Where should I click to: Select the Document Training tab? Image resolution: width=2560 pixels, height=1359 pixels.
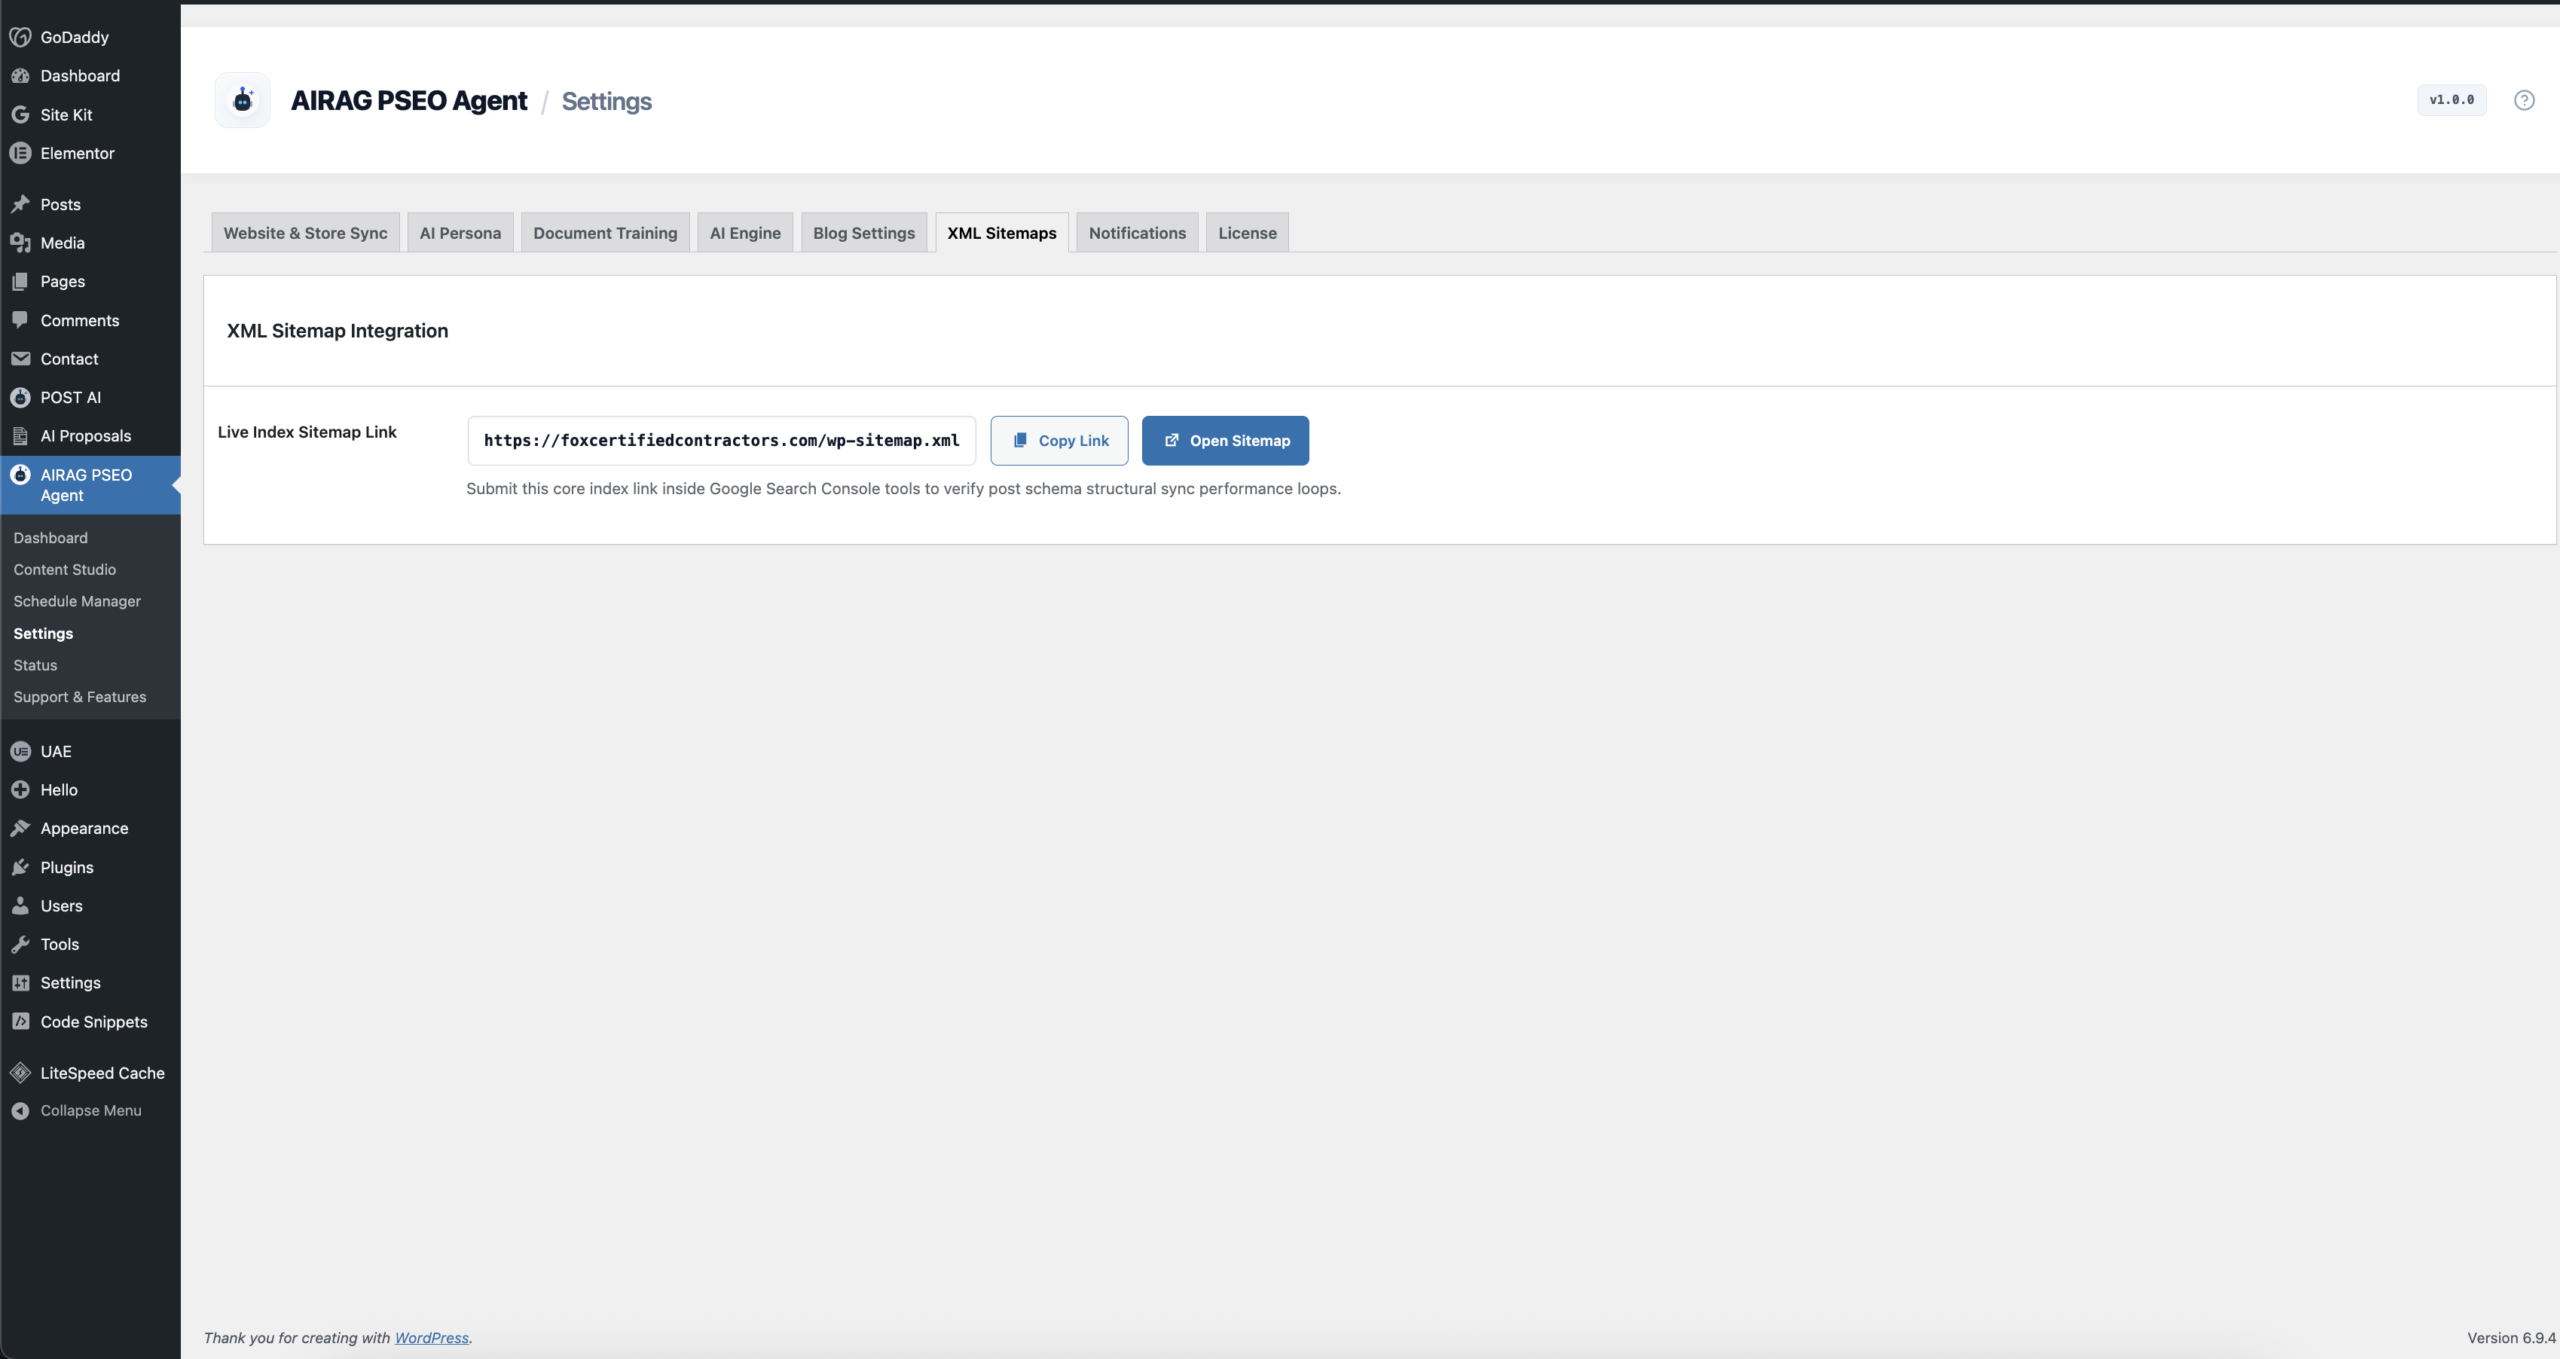605,233
